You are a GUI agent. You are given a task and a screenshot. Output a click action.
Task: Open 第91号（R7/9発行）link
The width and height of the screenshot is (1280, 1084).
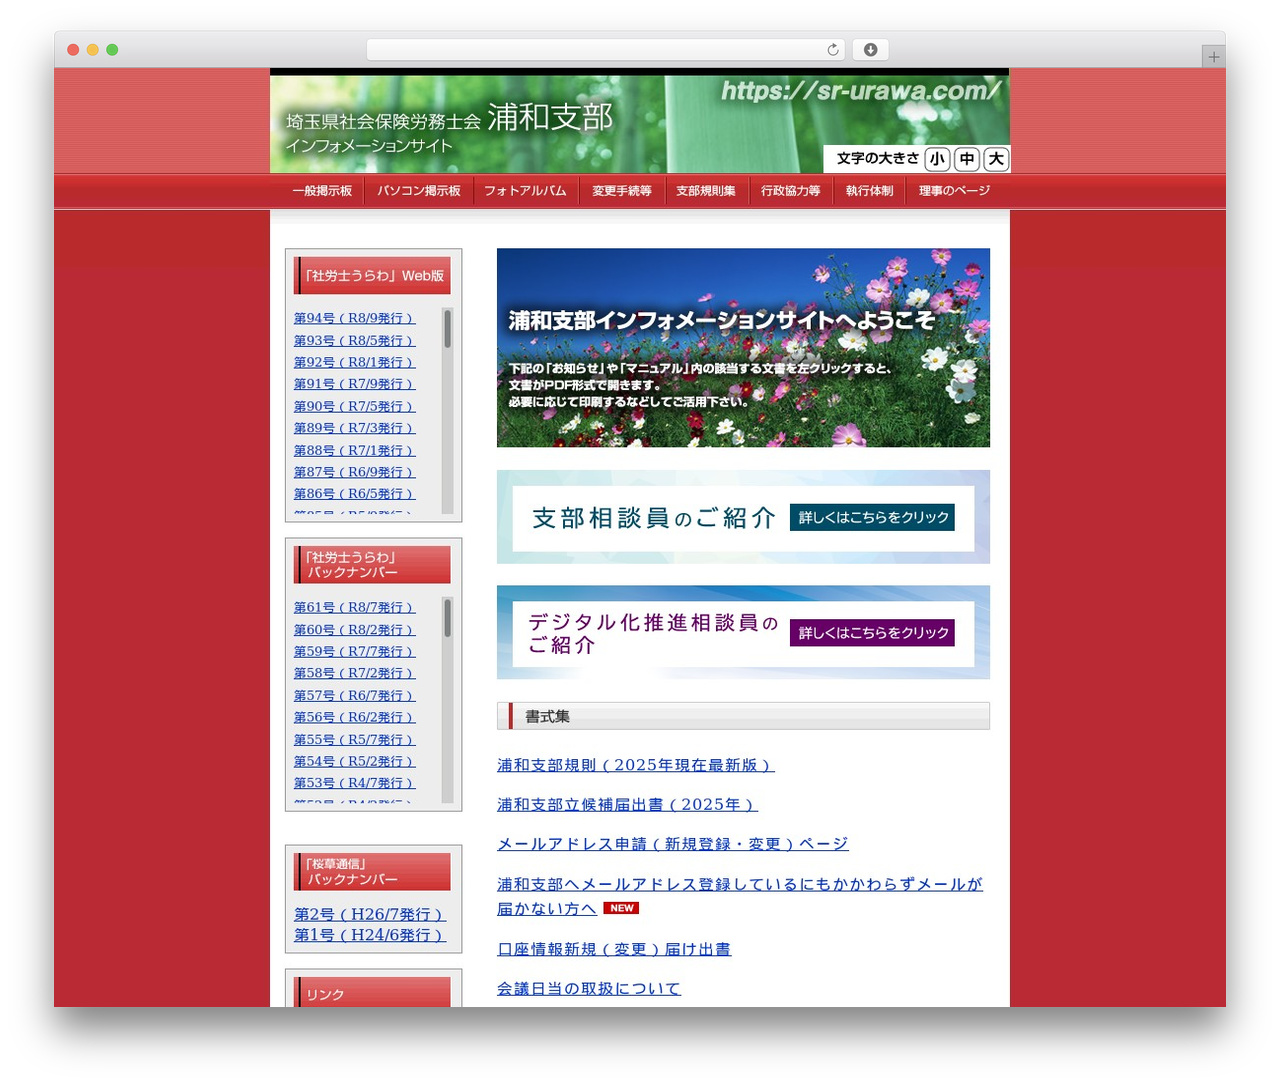pos(354,384)
